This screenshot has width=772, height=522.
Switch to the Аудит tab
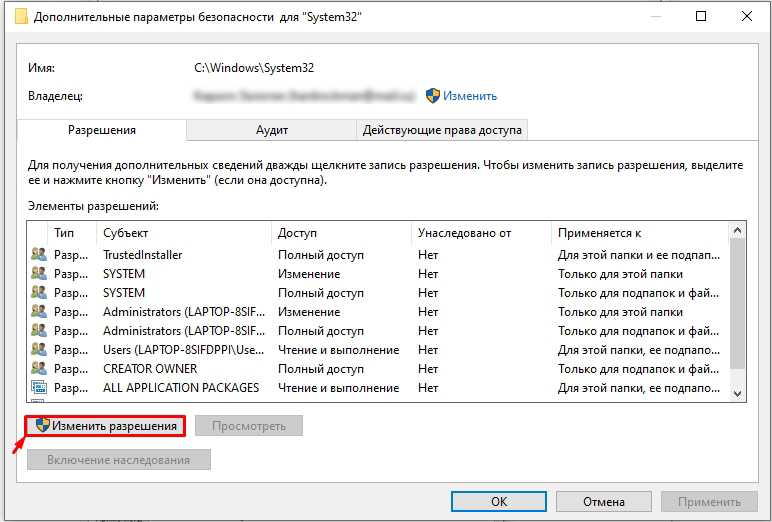[x=272, y=130]
